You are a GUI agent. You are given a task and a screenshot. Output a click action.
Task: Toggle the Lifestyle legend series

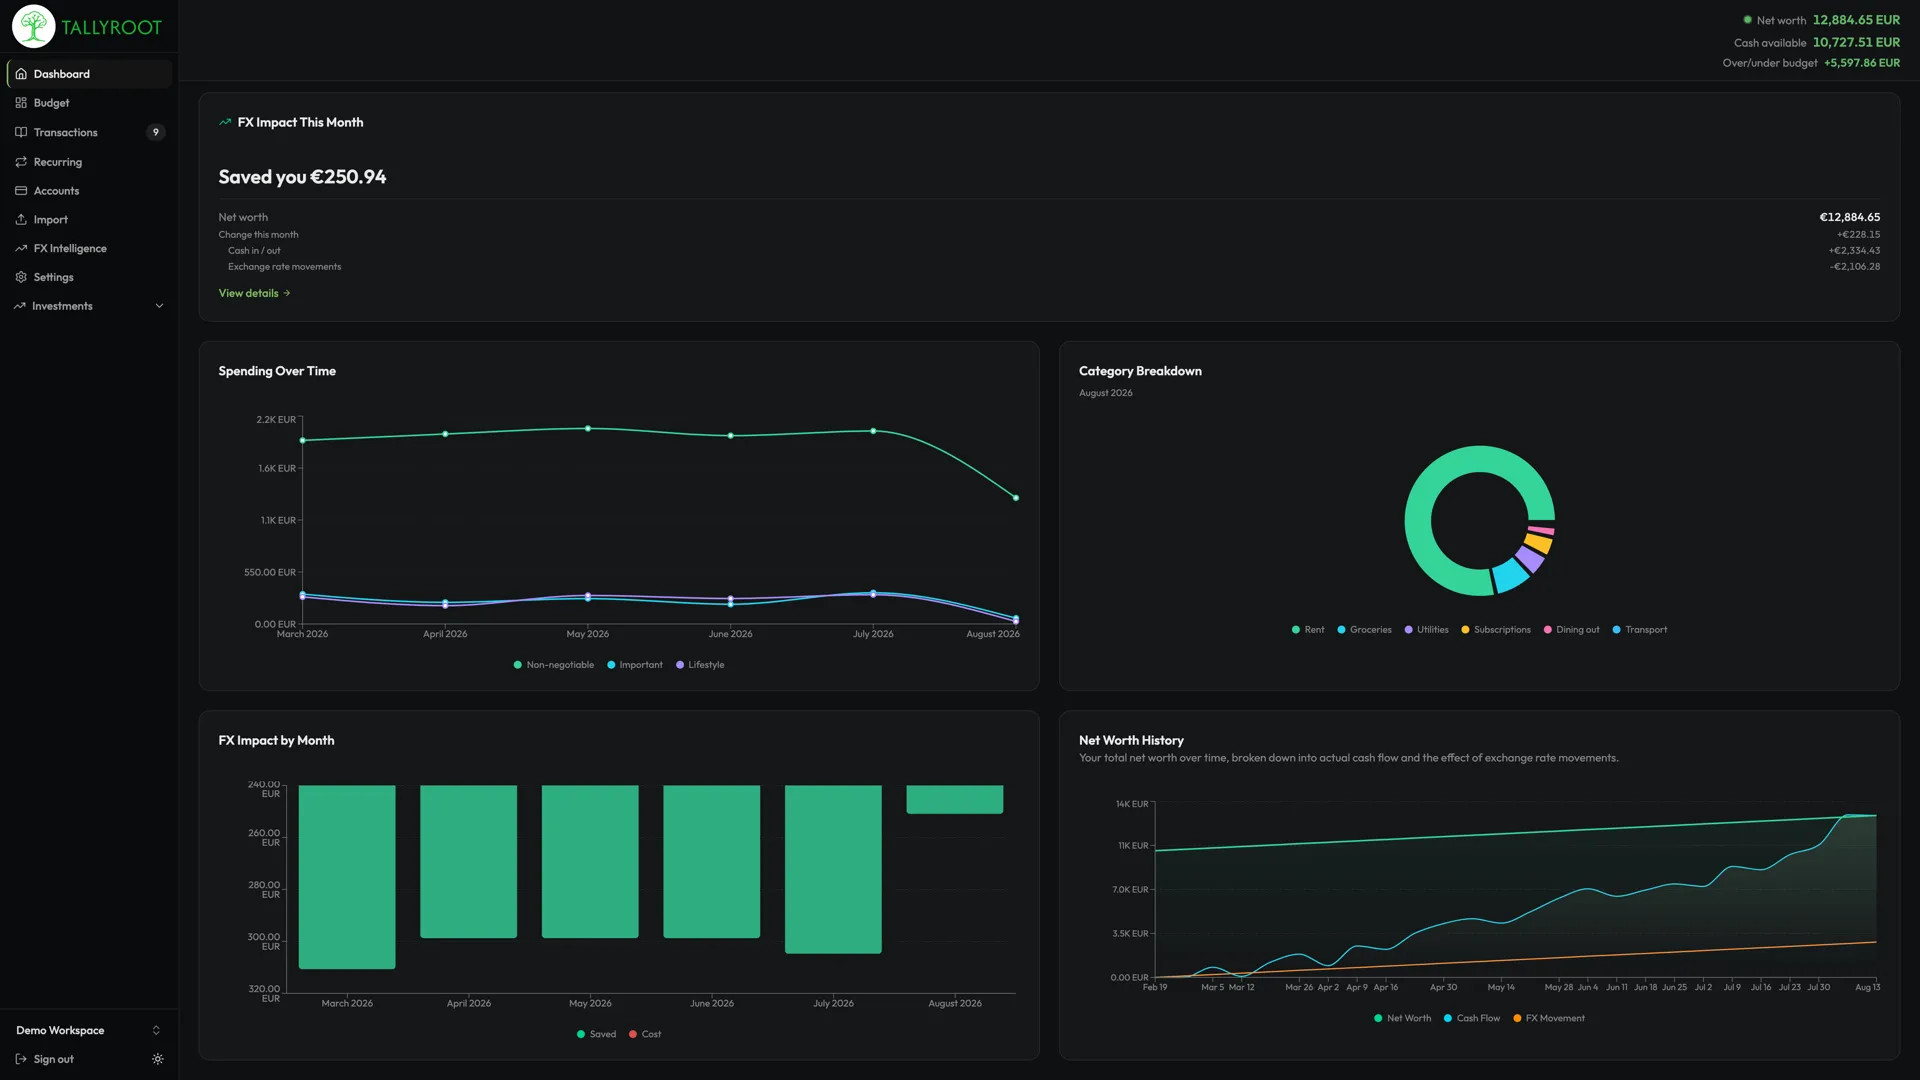point(700,665)
